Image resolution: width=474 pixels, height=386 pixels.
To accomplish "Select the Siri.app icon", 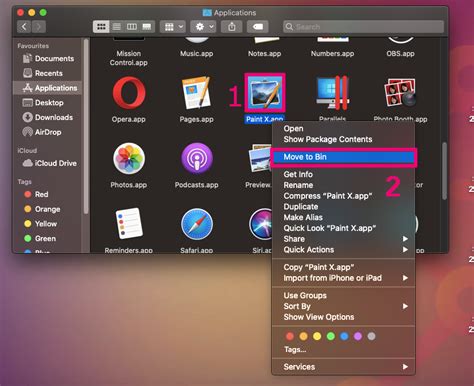I will 261,224.
